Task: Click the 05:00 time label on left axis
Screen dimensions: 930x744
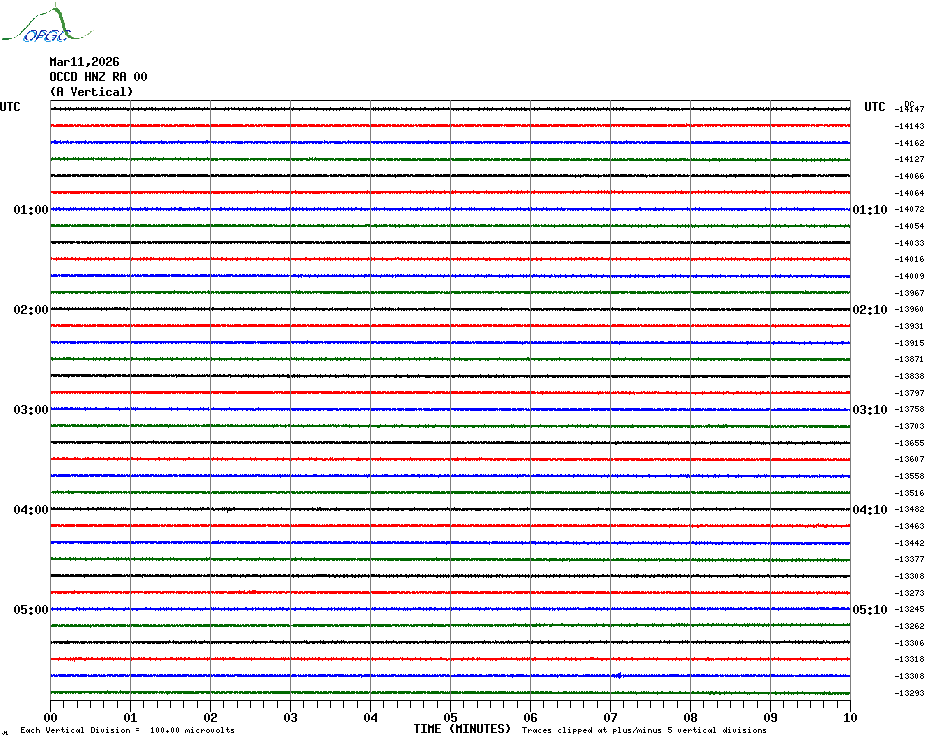Action: 30,610
